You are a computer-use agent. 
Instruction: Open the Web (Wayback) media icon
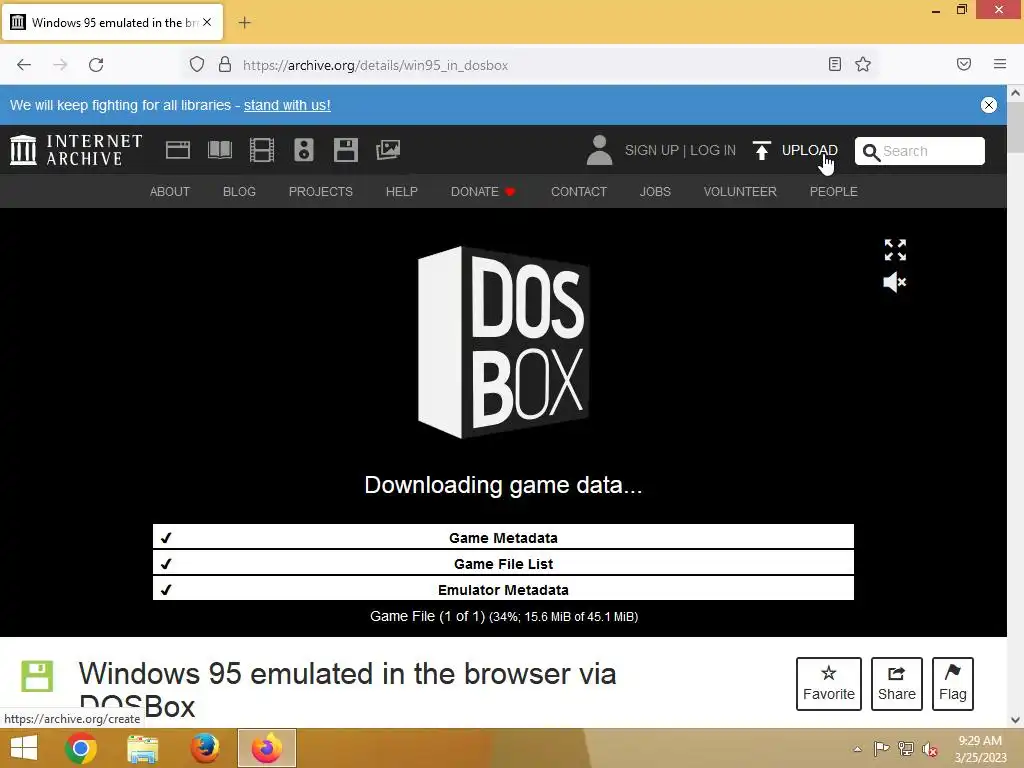178,150
